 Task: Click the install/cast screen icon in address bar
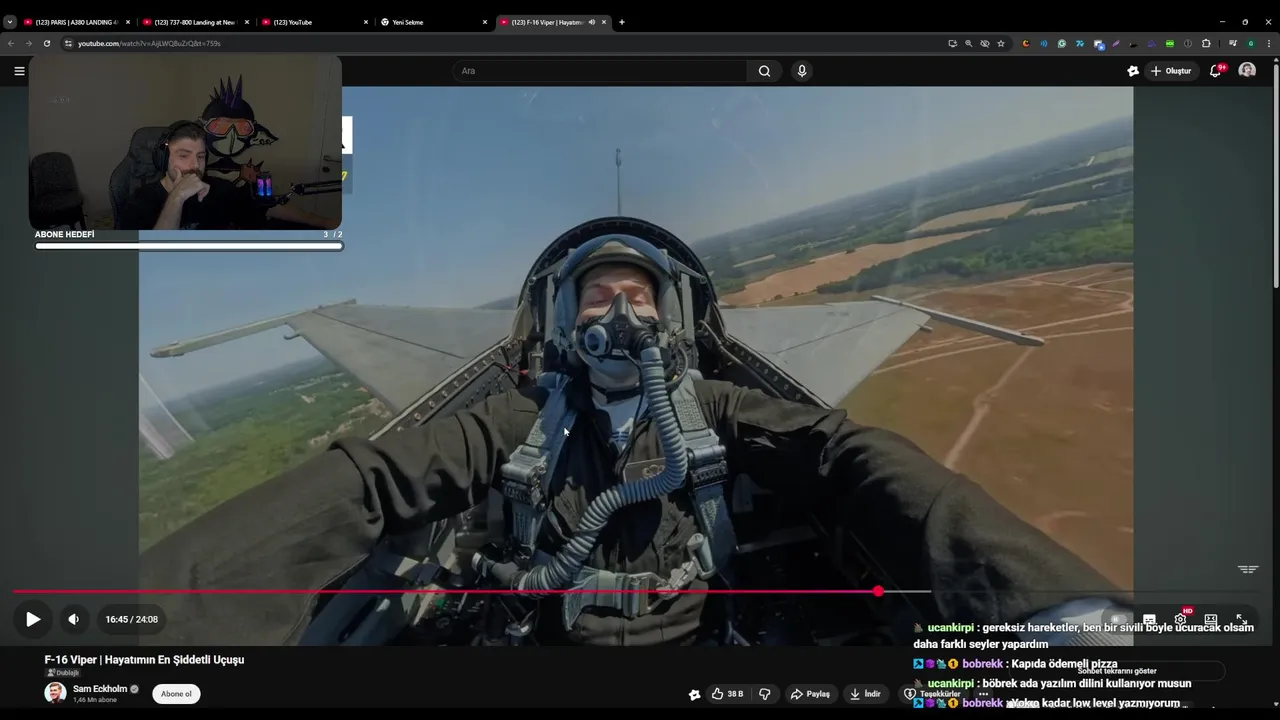[x=953, y=43]
